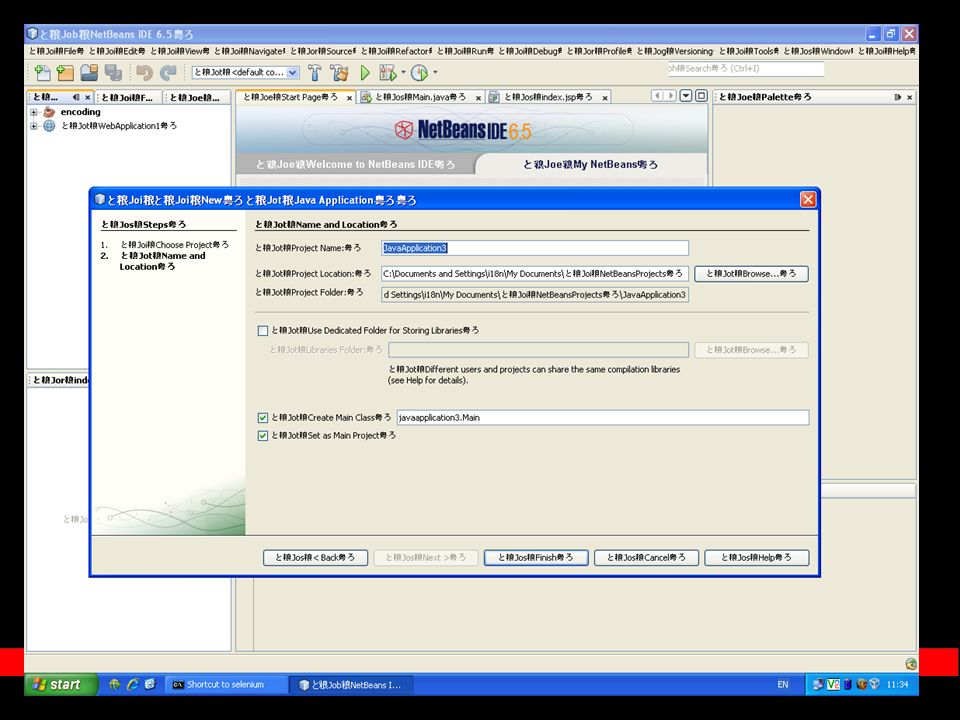960x720 pixels.
Task: Click the Project Name input field
Action: 534,248
